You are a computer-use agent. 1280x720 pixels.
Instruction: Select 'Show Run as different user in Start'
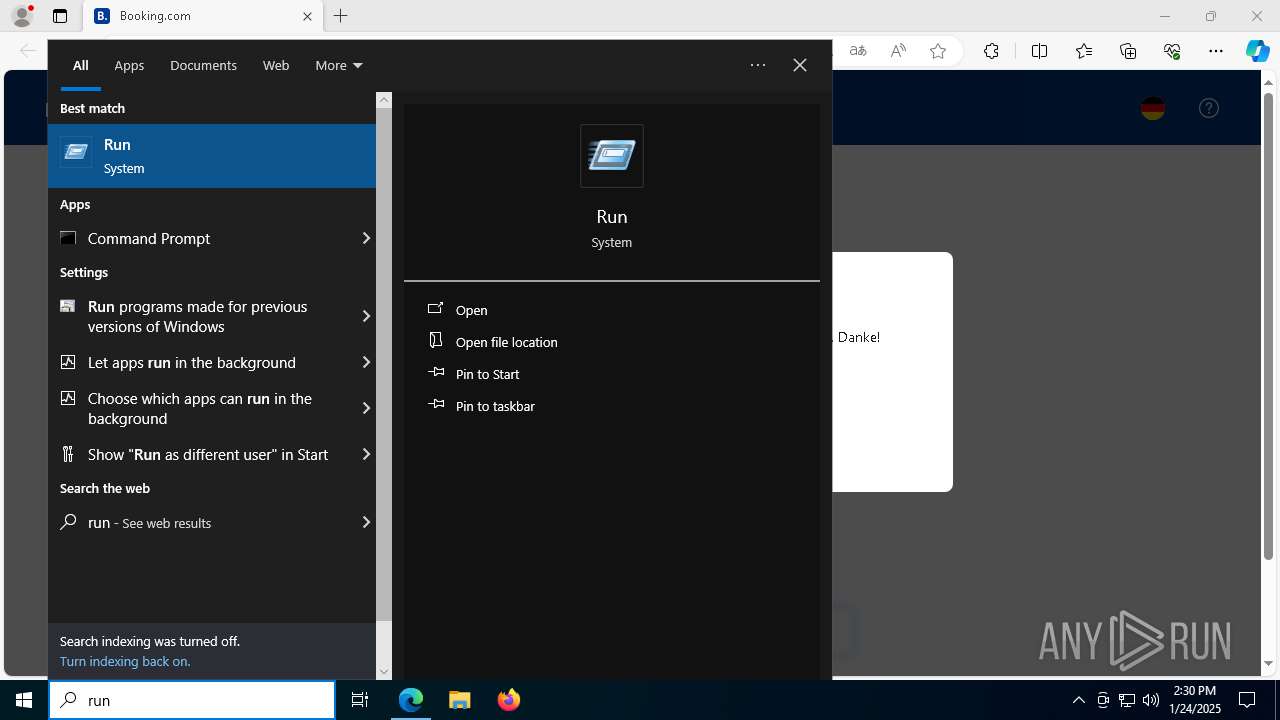(x=200, y=454)
